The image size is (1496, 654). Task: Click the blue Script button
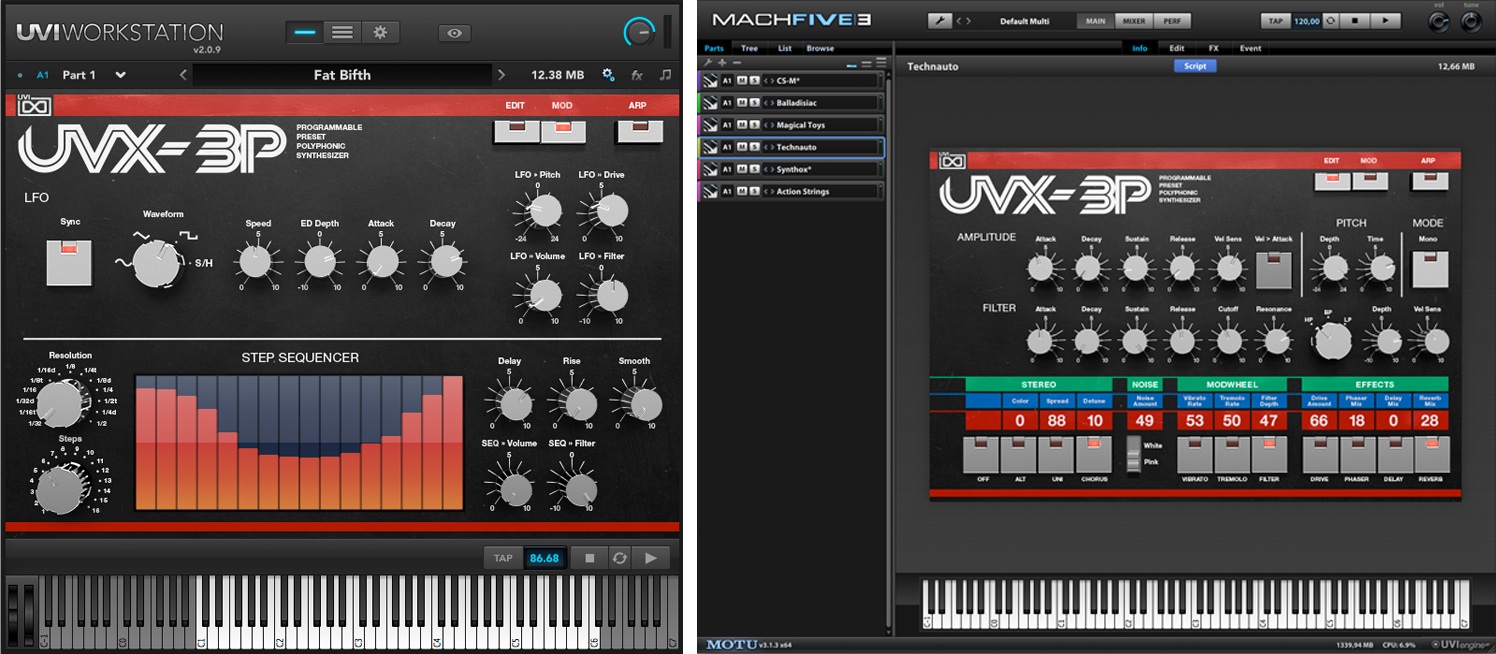(x=1195, y=66)
